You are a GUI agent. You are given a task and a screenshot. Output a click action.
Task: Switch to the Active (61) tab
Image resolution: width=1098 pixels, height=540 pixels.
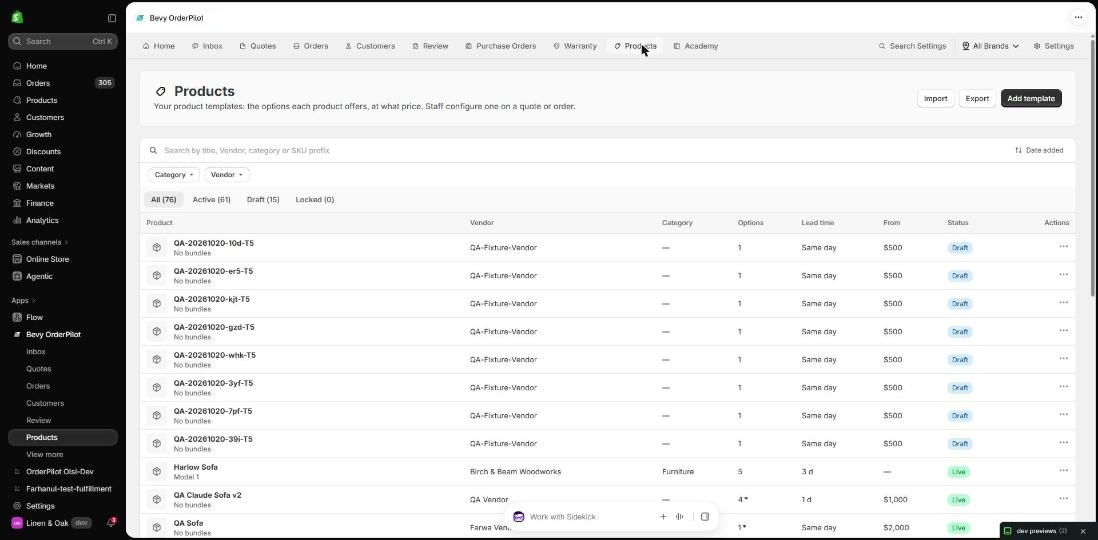click(211, 200)
